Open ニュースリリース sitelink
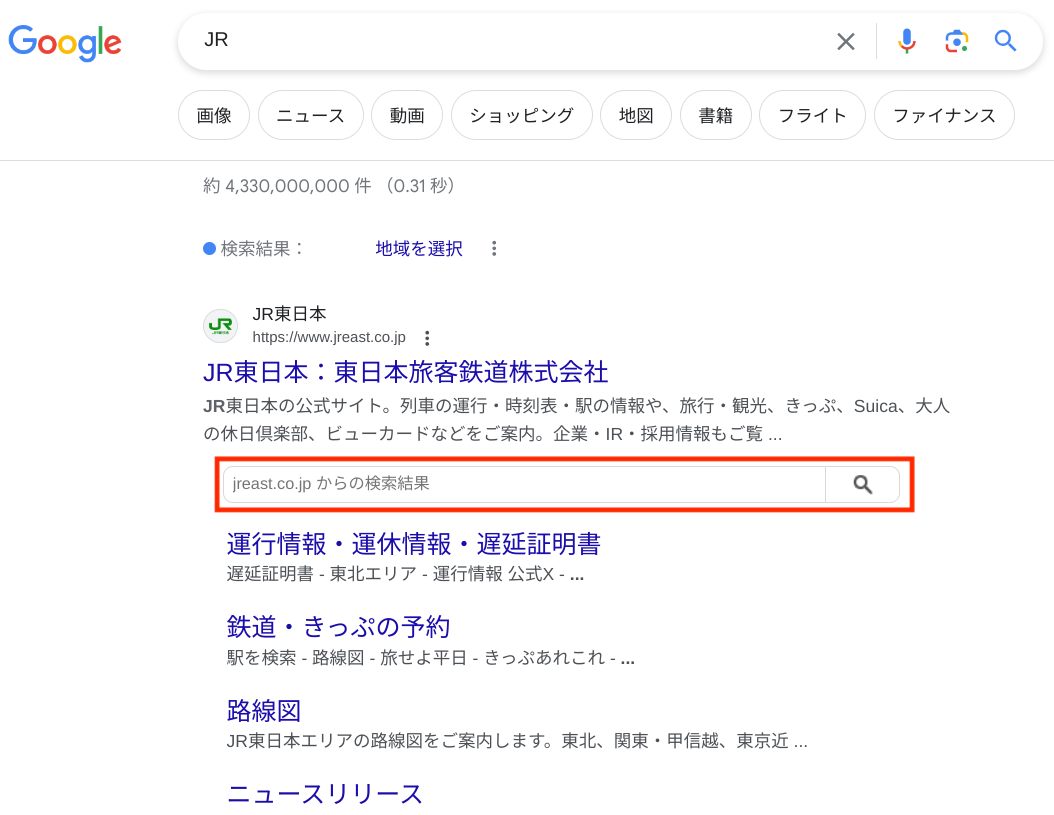 pos(325,794)
